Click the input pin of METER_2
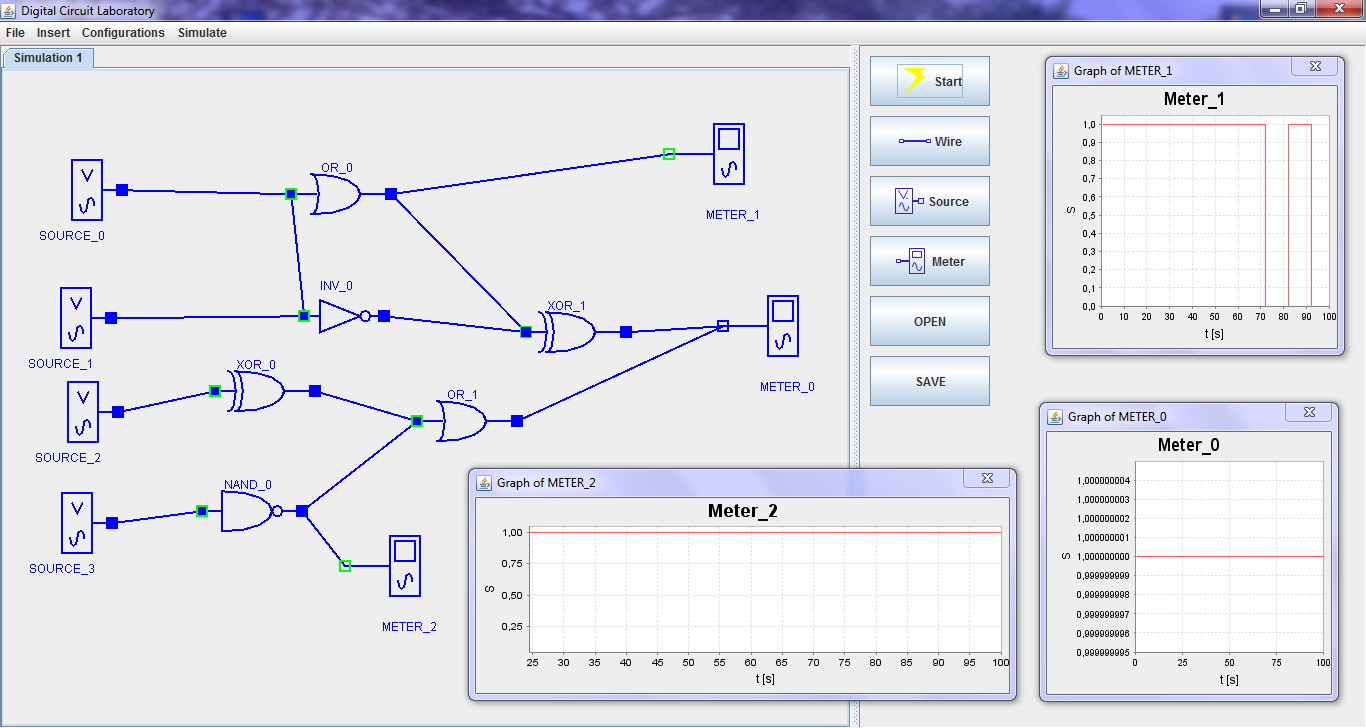 345,566
